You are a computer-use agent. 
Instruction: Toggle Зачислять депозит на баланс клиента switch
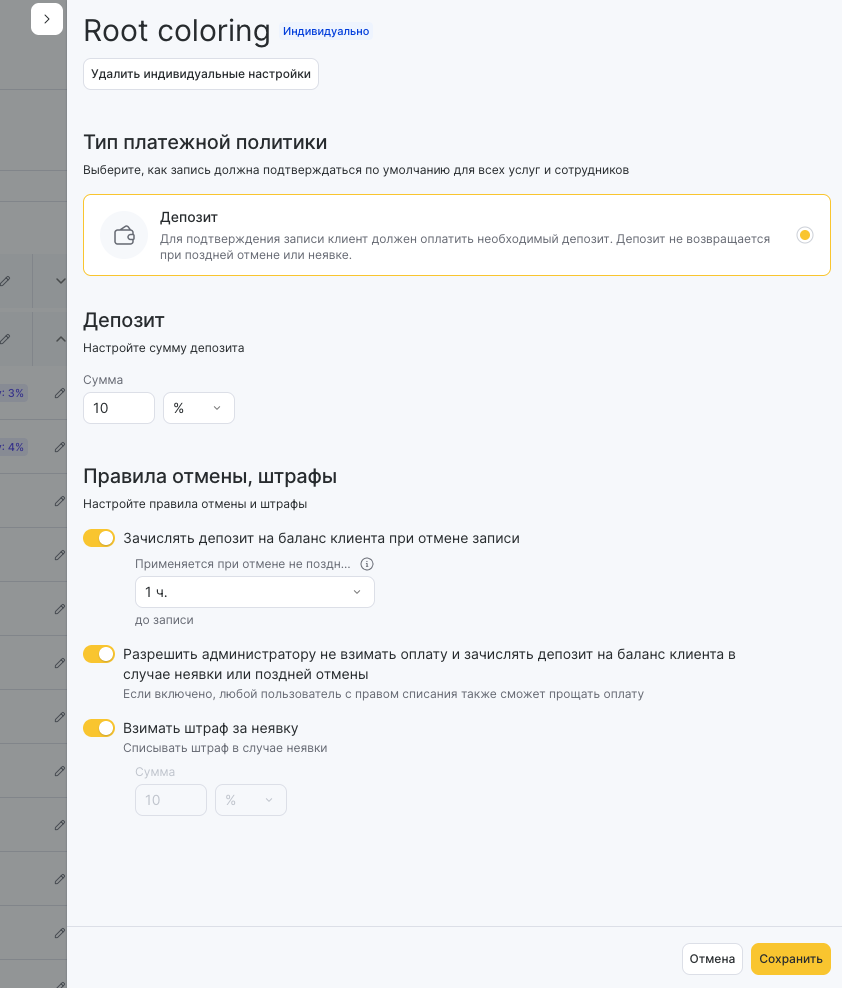point(99,538)
